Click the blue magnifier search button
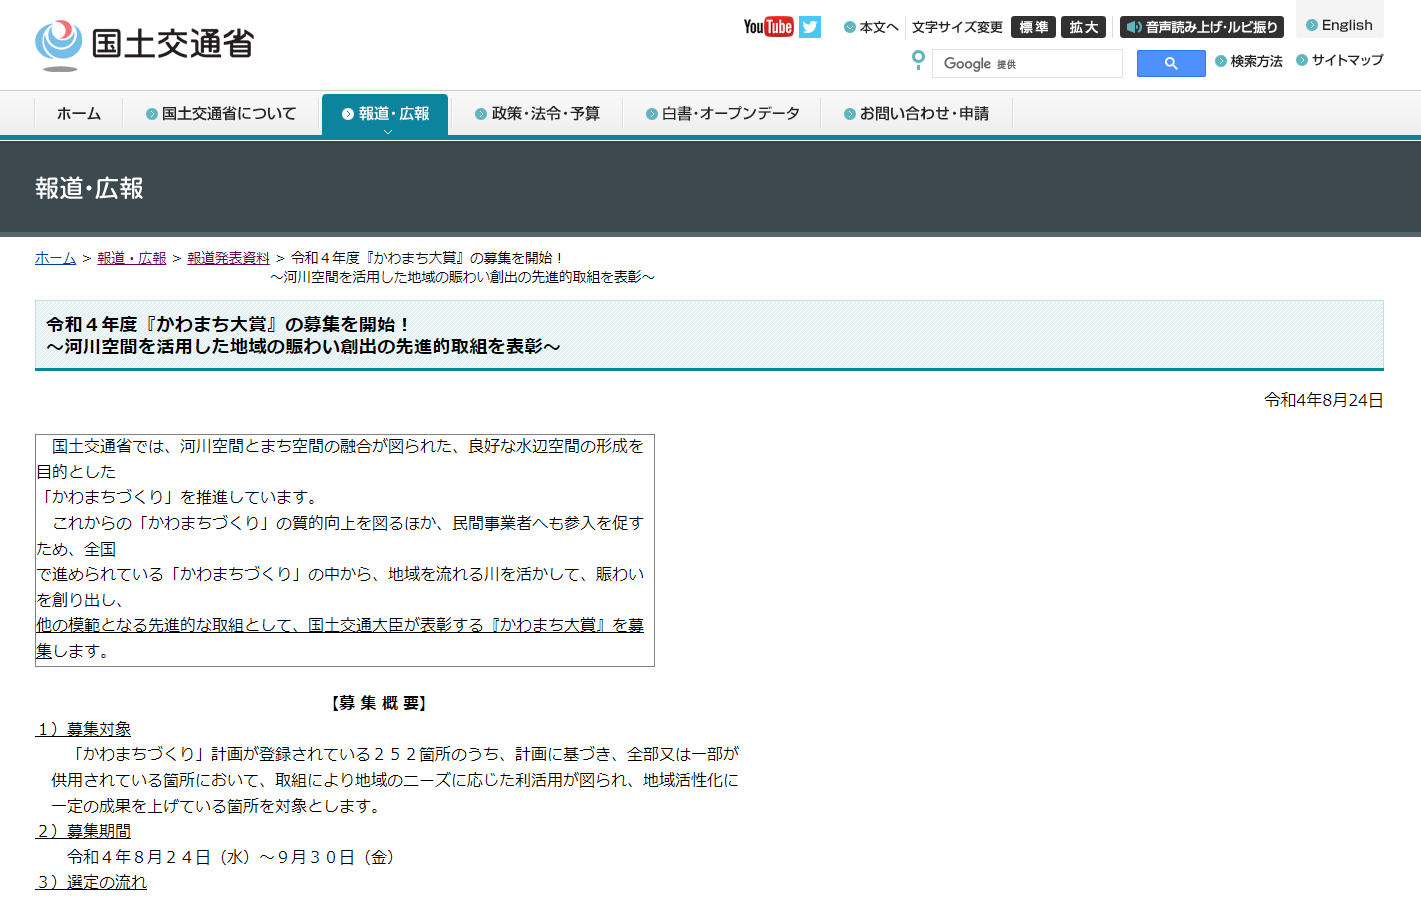The width and height of the screenshot is (1421, 897). pyautogui.click(x=1170, y=63)
